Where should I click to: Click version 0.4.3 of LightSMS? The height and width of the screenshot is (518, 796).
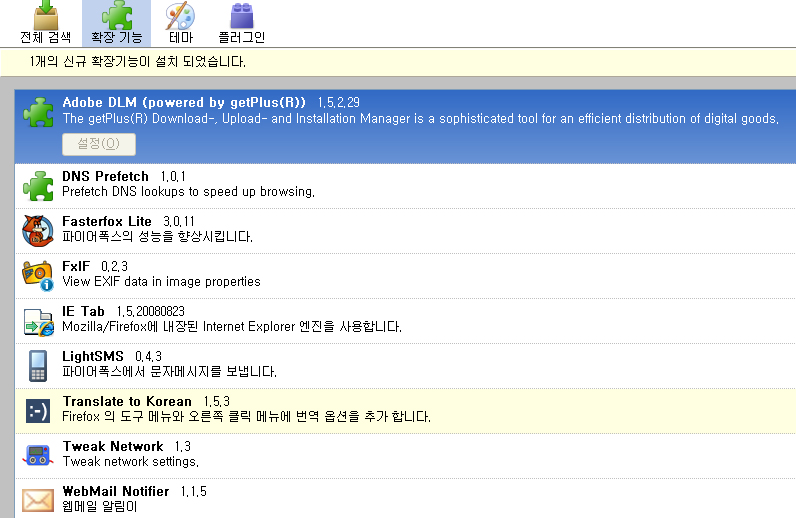click(x=149, y=356)
